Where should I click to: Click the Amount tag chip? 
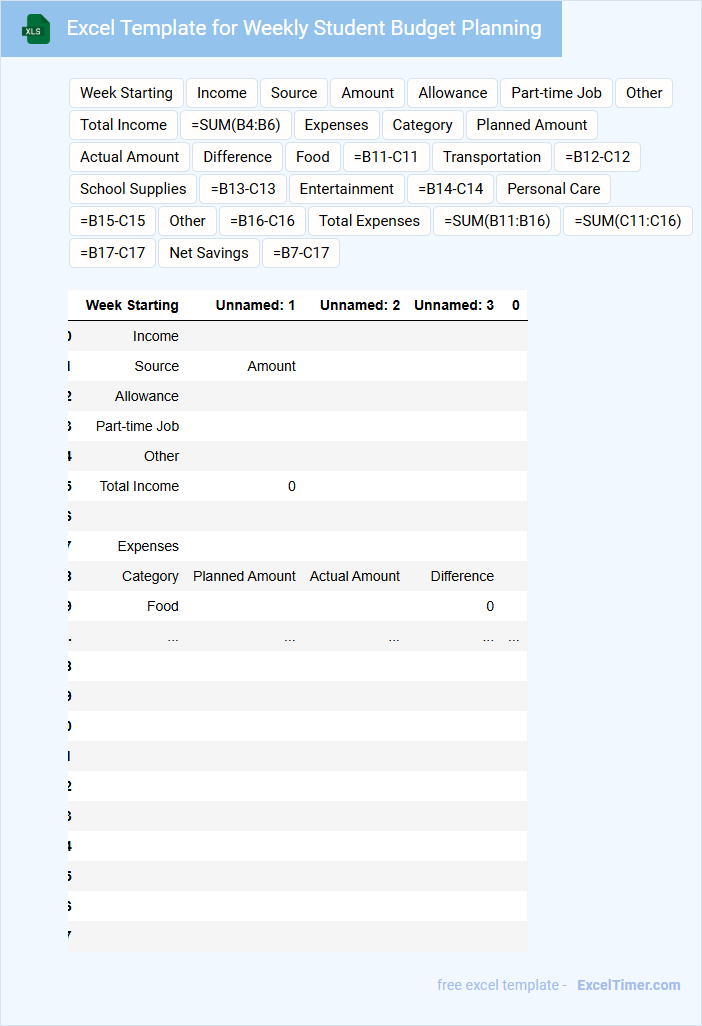368,93
